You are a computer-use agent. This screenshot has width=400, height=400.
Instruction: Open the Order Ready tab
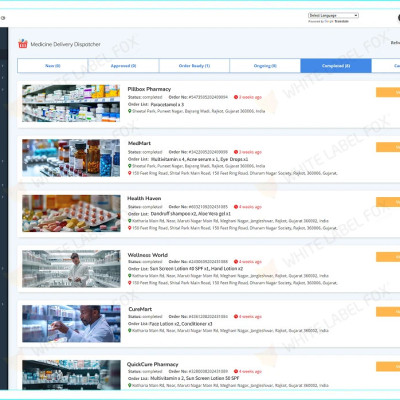[x=194, y=66]
